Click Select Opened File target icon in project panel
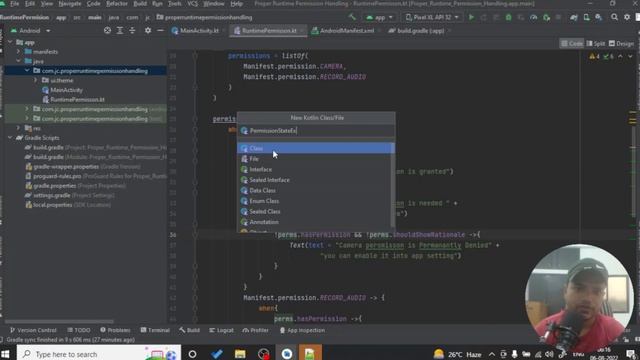This screenshot has width=640, height=360. click(x=107, y=31)
